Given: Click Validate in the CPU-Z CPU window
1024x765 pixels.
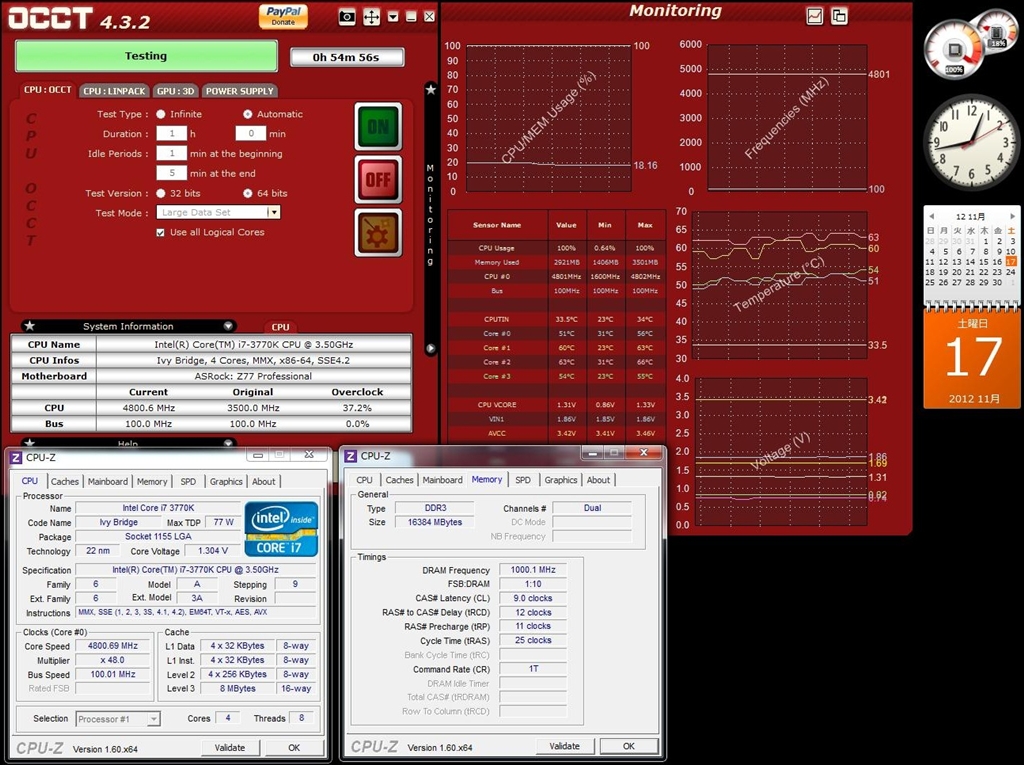Looking at the screenshot, I should pyautogui.click(x=229, y=747).
